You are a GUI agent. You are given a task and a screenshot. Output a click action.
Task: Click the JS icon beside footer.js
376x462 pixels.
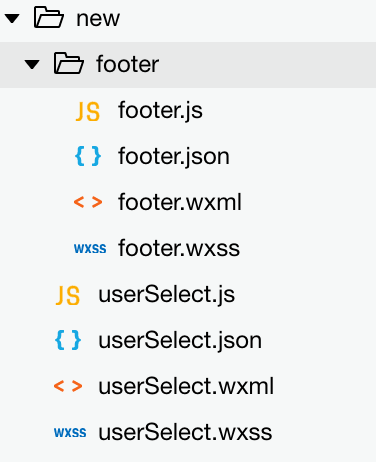[x=88, y=111]
